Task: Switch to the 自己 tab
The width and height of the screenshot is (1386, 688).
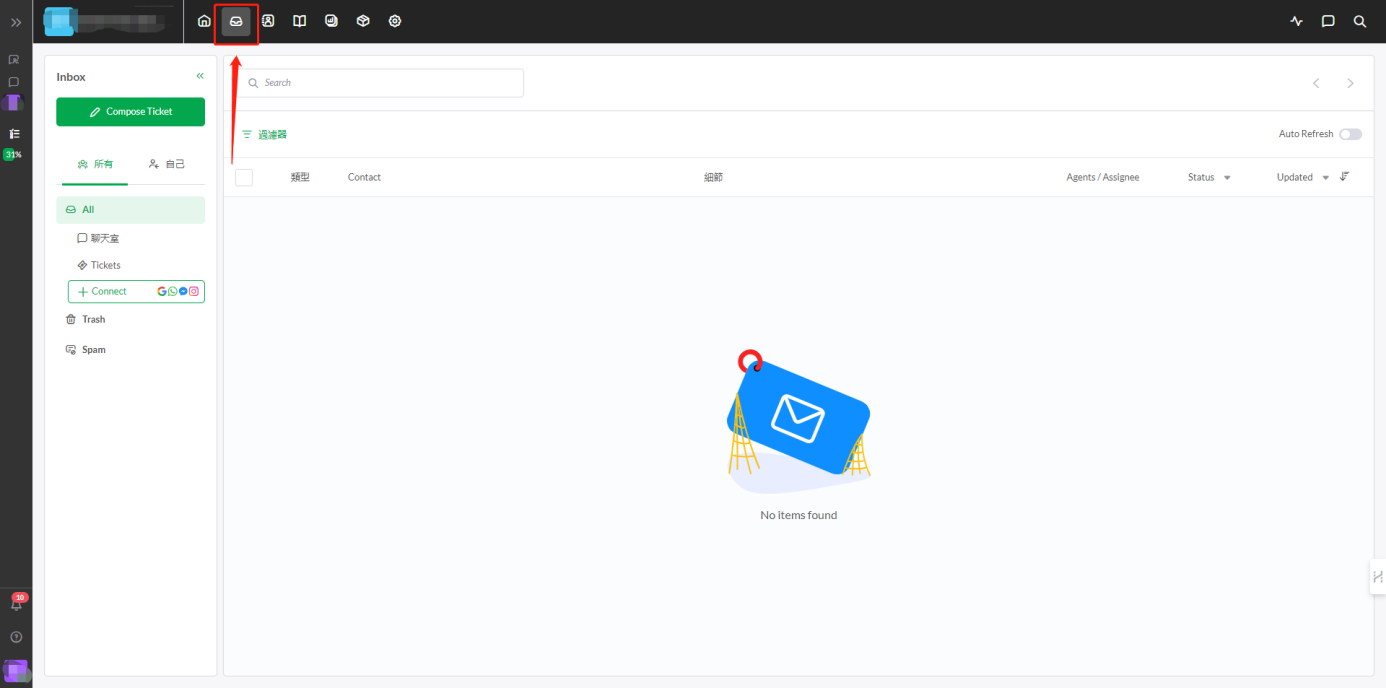Action: tap(166, 164)
